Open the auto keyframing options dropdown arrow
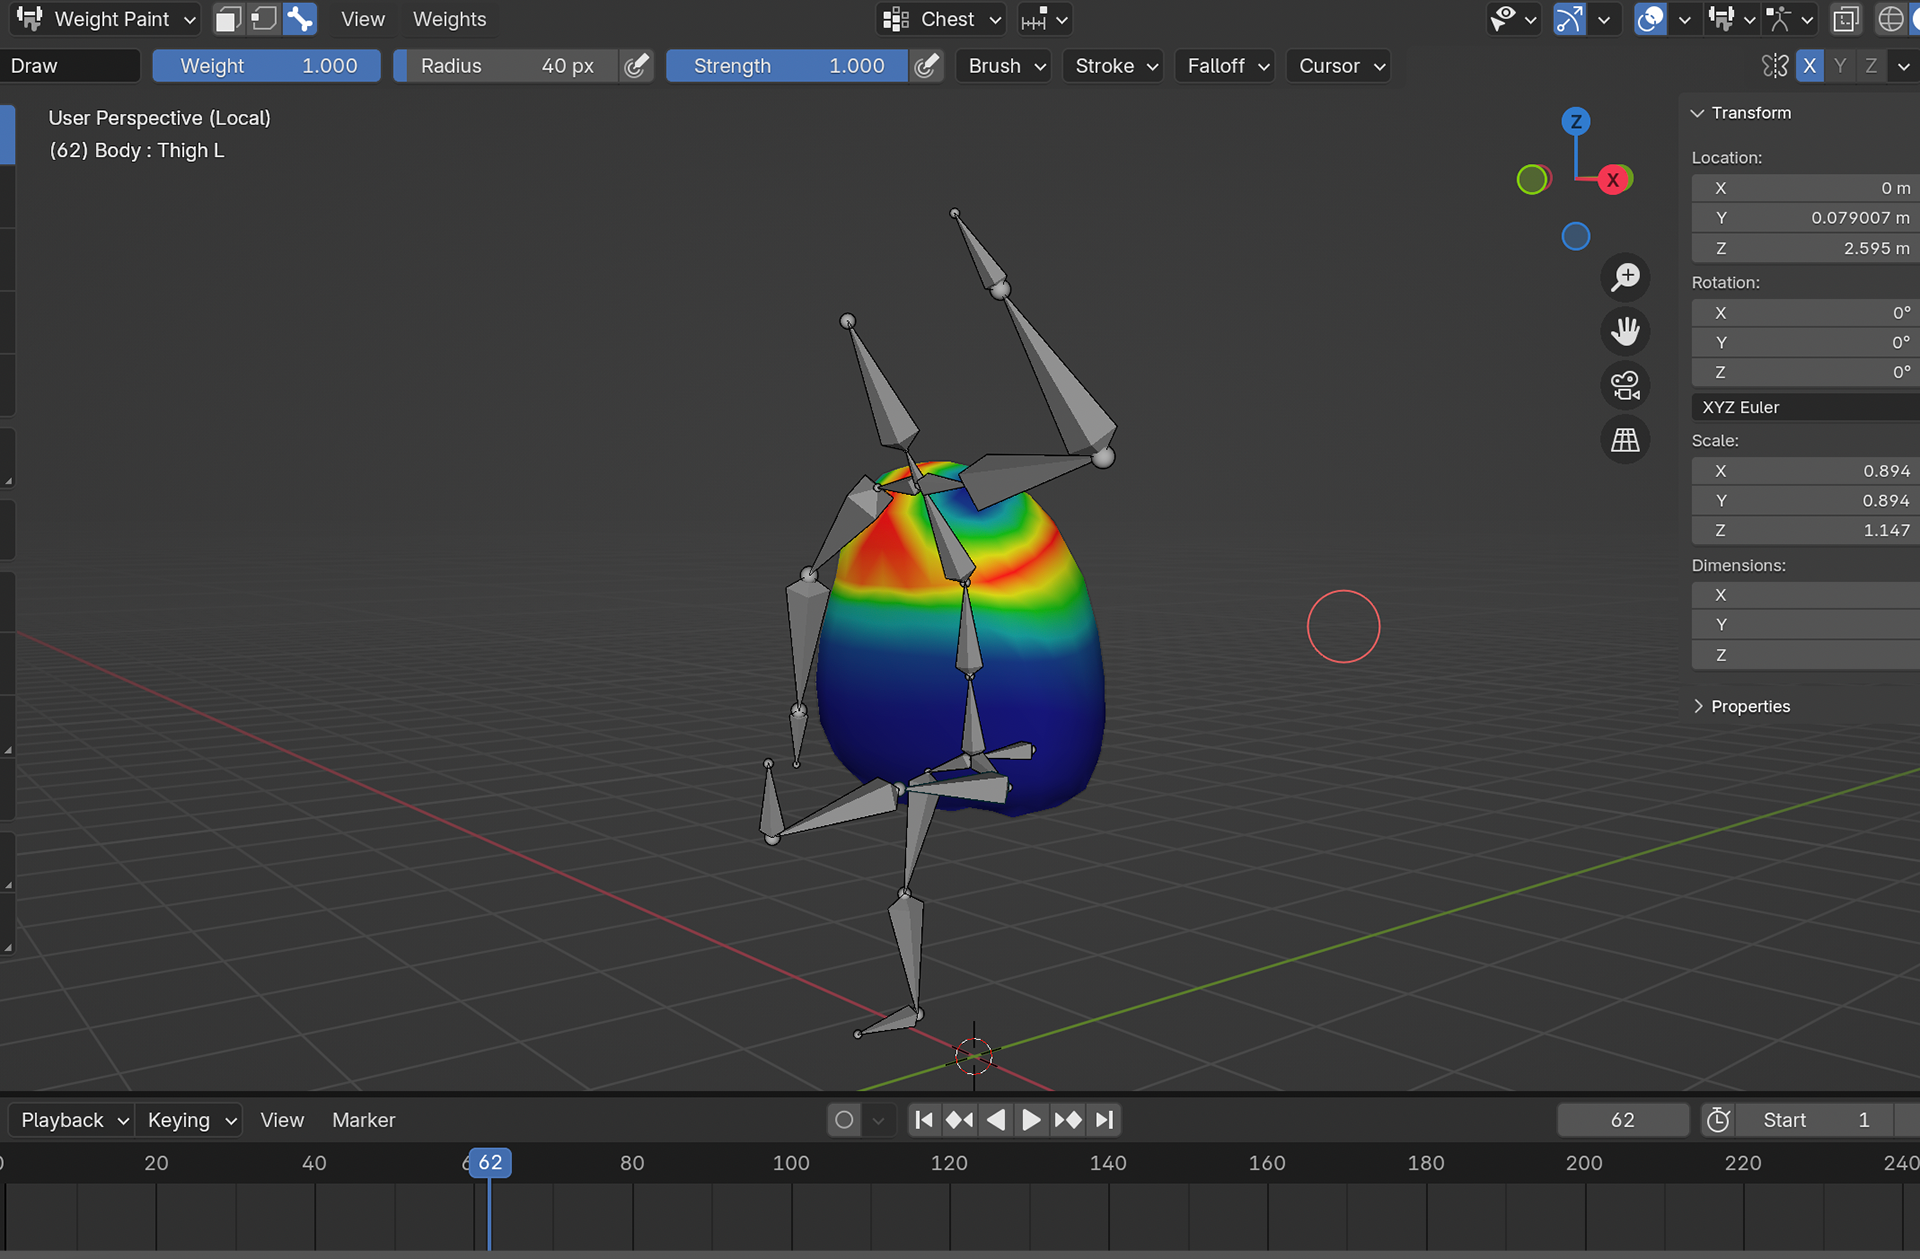1920x1259 pixels. pyautogui.click(x=878, y=1120)
